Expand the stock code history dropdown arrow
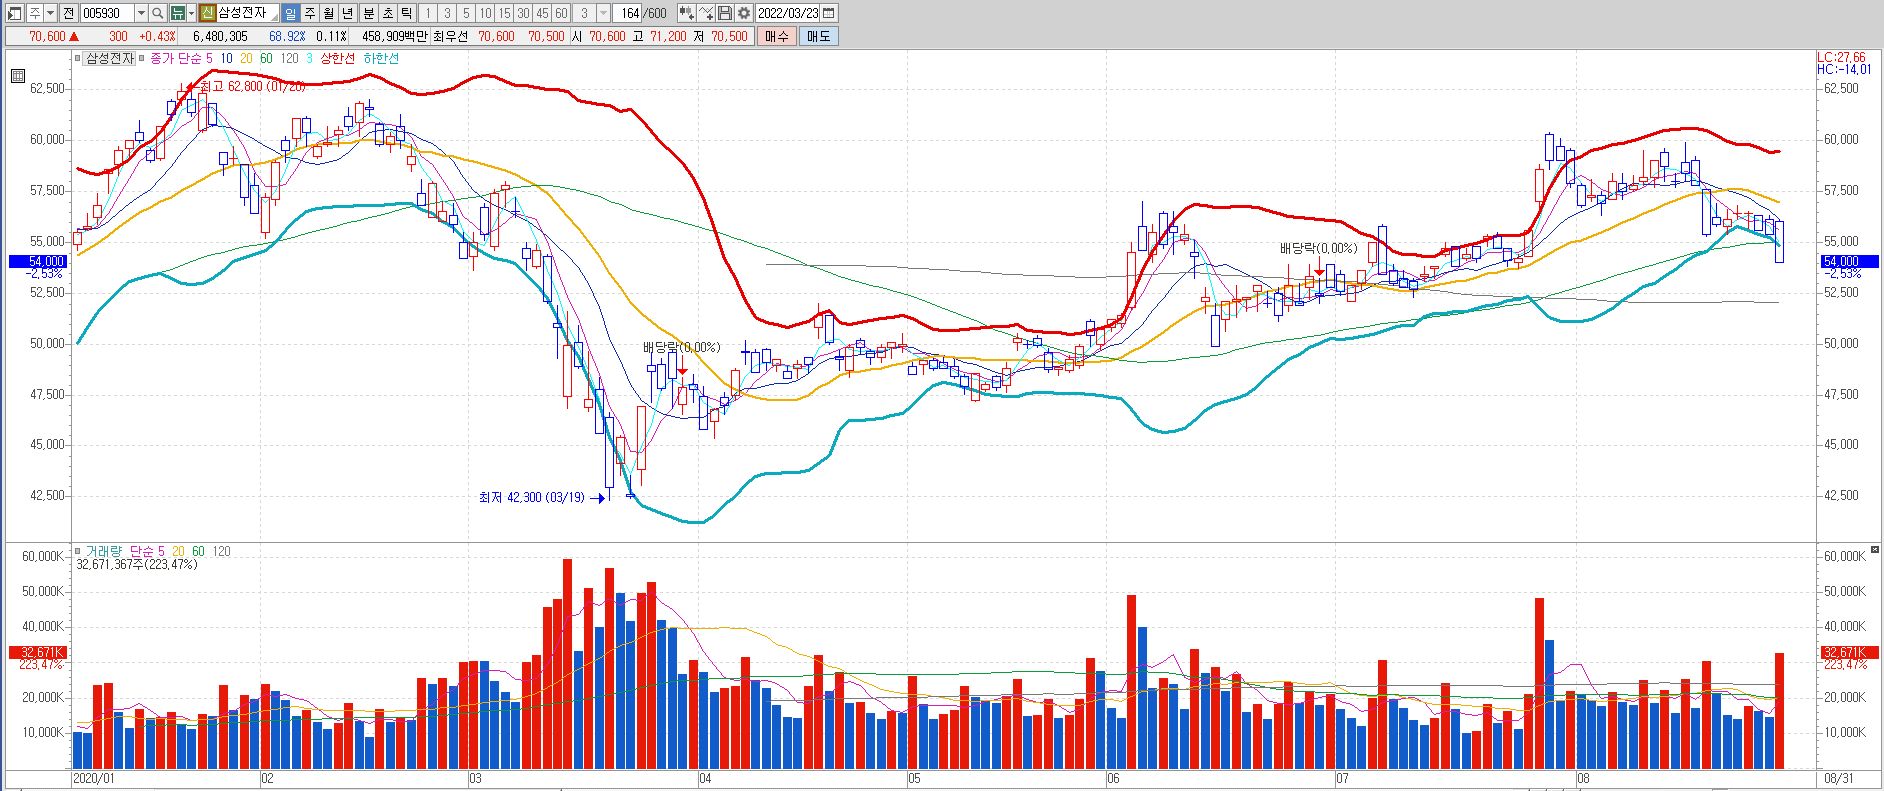The height and width of the screenshot is (791, 1884). (x=141, y=13)
